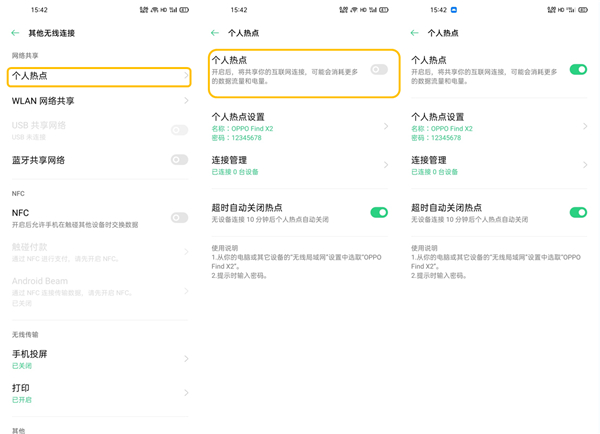
Task: Open WLAN 网络共享 chevron
Action: coord(186,101)
